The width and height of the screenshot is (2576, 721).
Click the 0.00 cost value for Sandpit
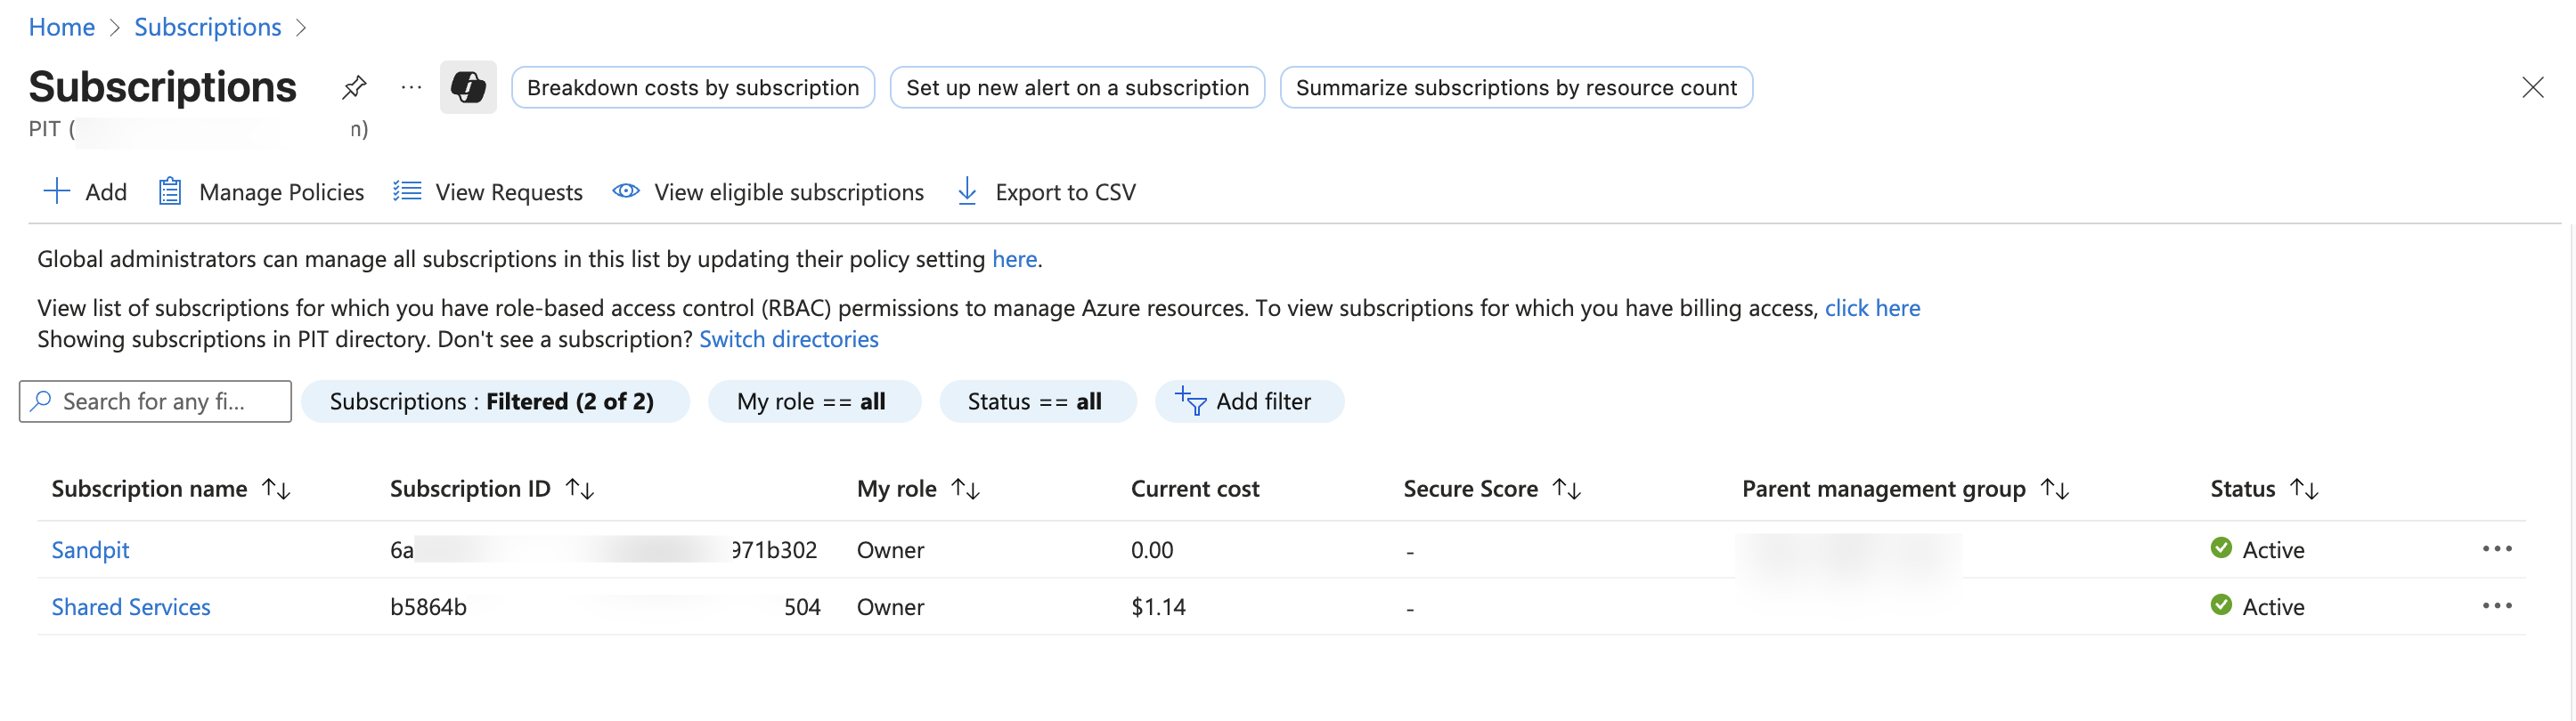[x=1152, y=549]
